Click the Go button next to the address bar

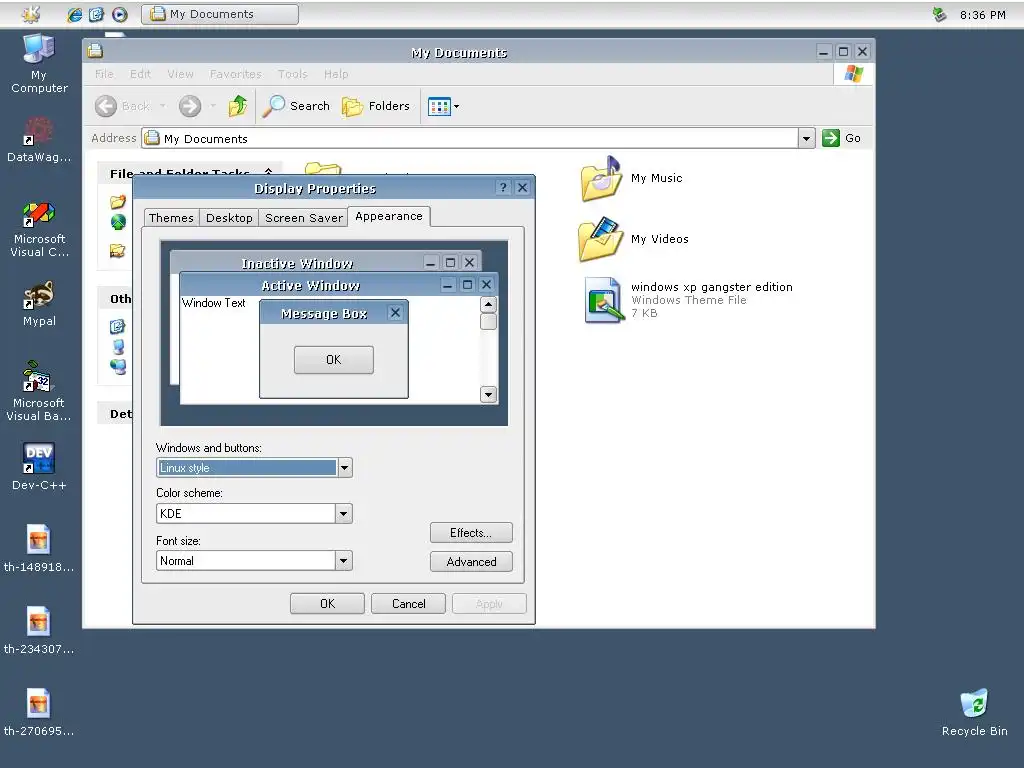pos(842,138)
